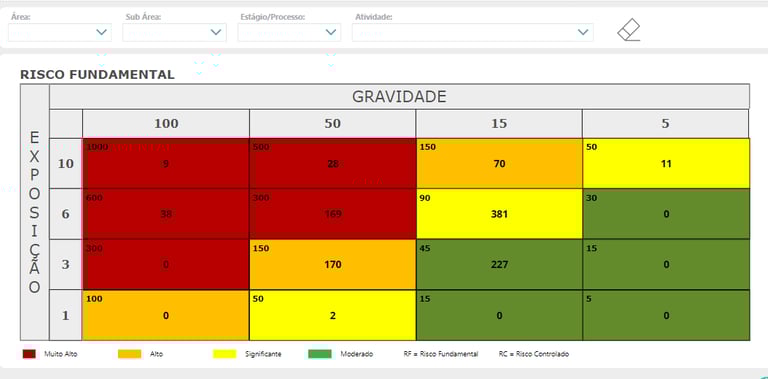
Task: Click the Gravidade column header 15
Action: click(499, 123)
